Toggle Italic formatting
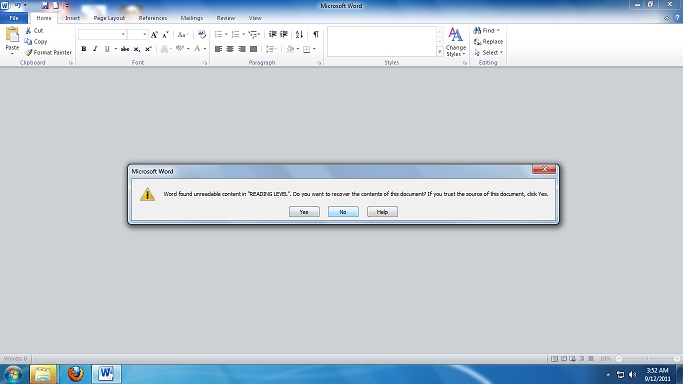The height and width of the screenshot is (384, 683). [95, 49]
